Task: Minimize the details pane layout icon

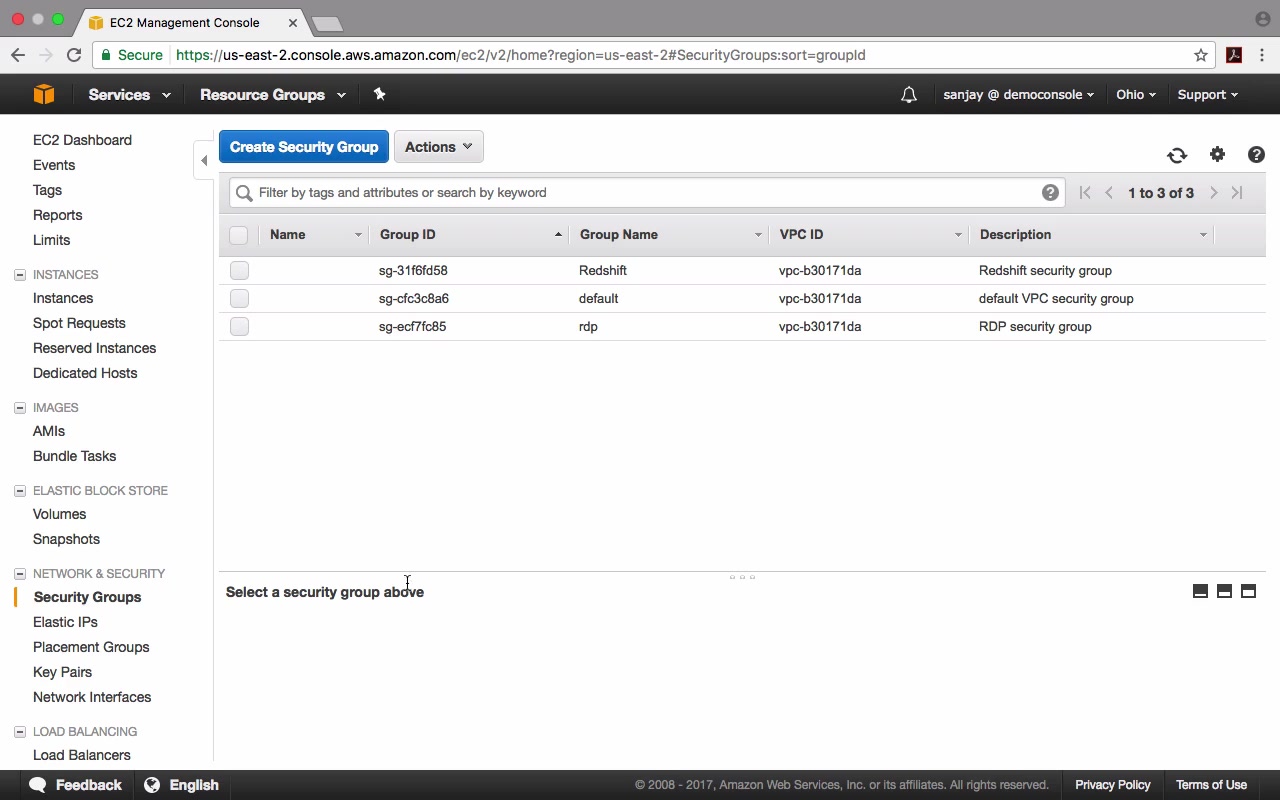Action: (x=1200, y=591)
